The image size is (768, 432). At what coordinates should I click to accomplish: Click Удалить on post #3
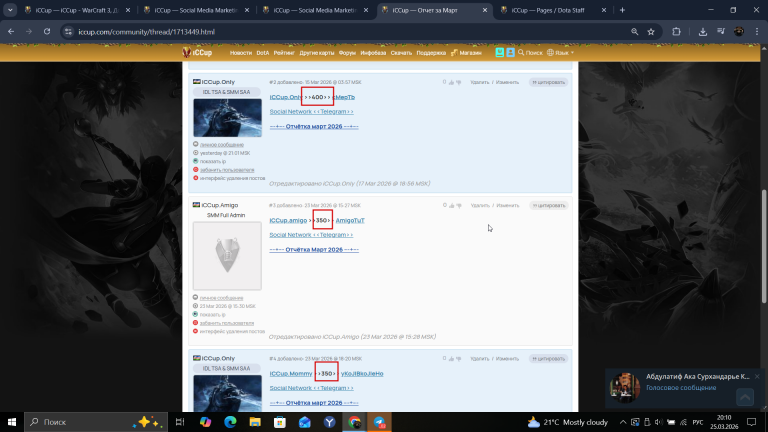[x=480, y=205]
